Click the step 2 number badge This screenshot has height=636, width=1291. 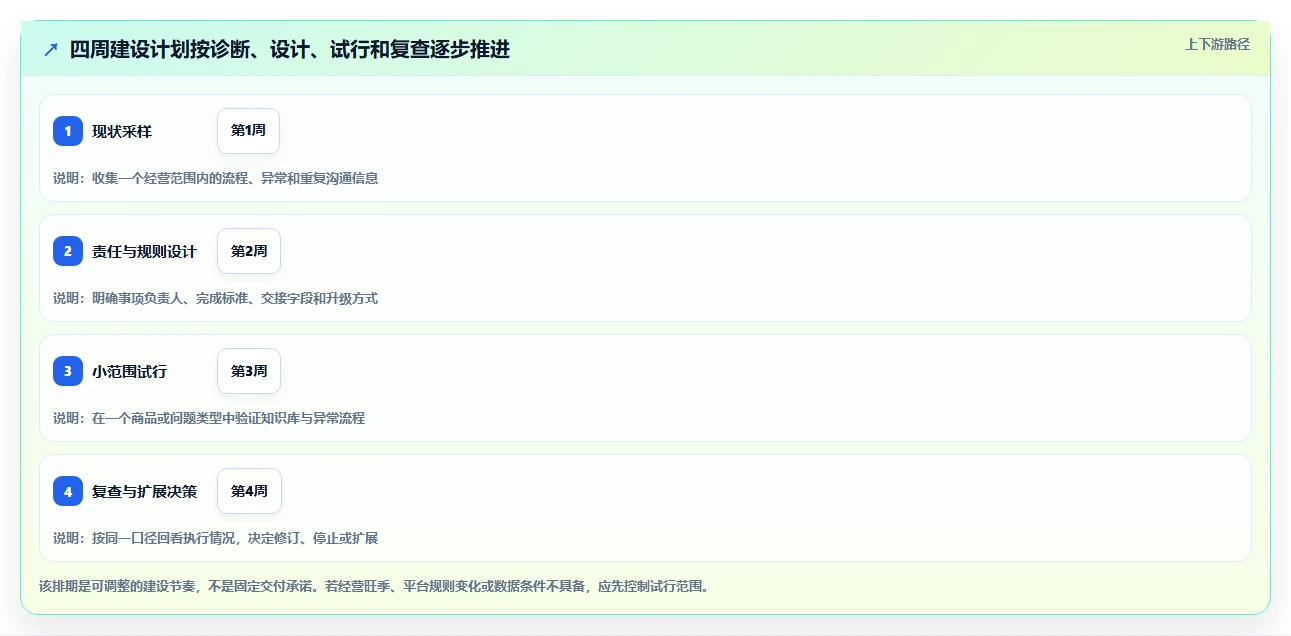click(68, 251)
